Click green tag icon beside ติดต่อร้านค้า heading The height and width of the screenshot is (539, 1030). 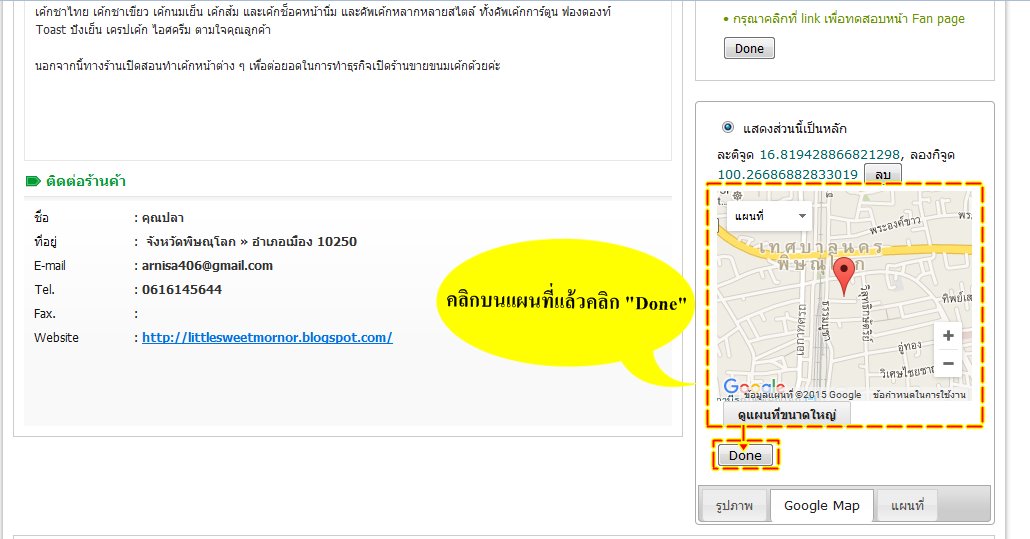point(33,181)
